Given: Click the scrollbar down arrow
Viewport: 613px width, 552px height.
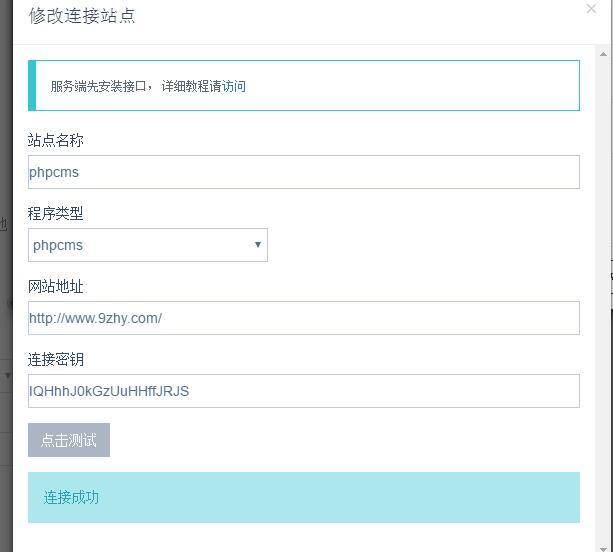Looking at the screenshot, I should point(603,548).
